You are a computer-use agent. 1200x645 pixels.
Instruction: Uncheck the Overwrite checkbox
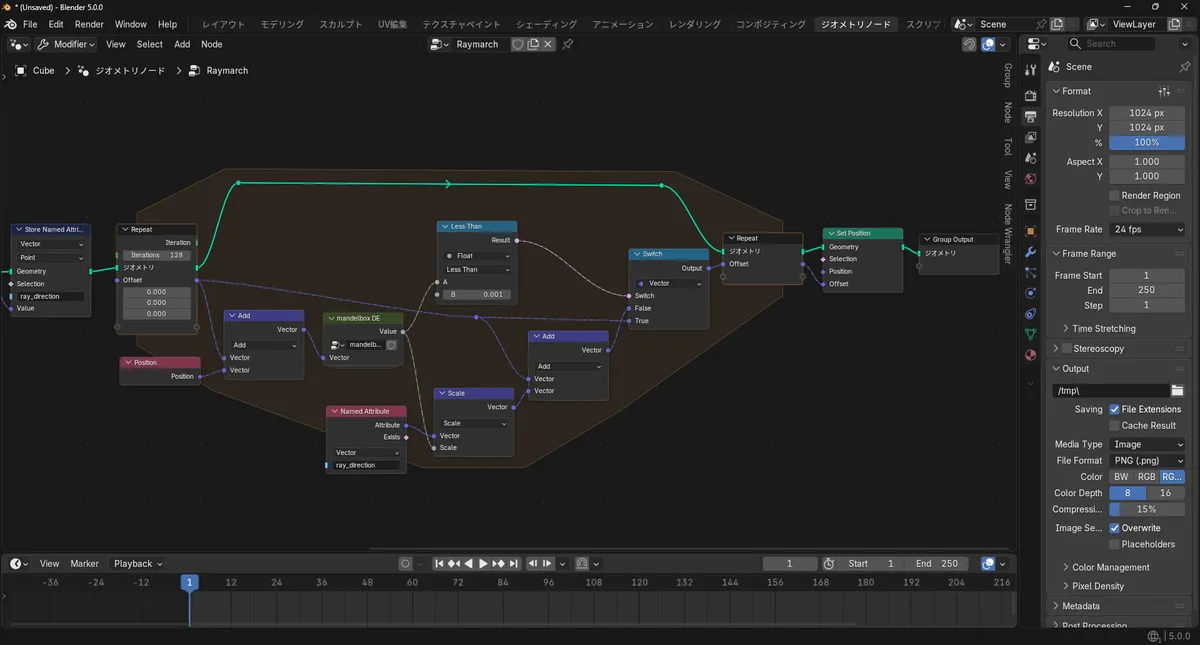coord(1114,528)
